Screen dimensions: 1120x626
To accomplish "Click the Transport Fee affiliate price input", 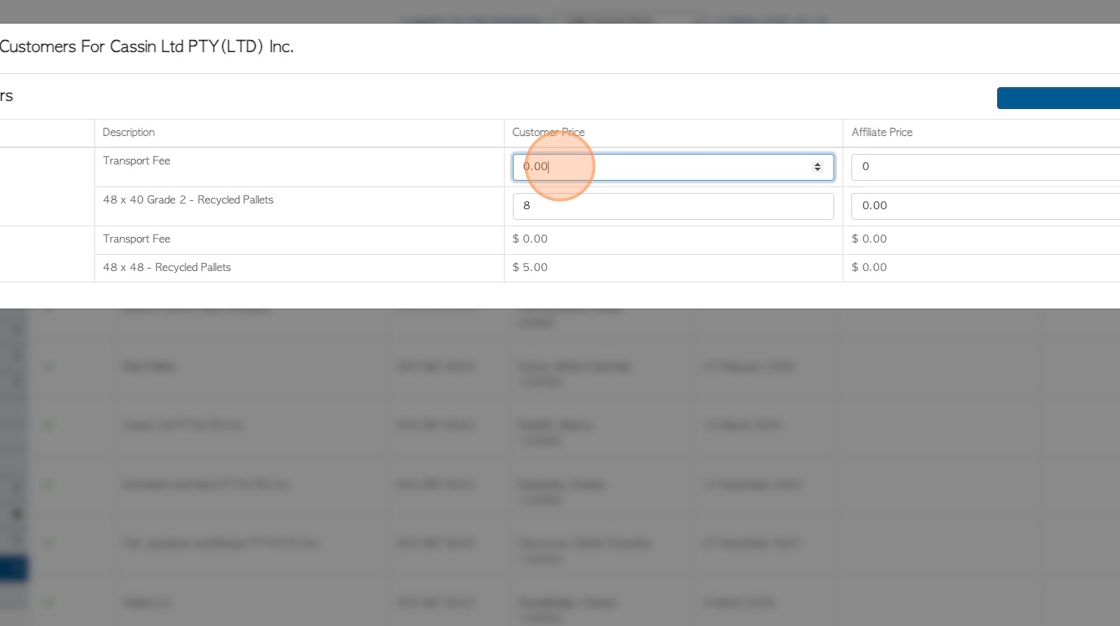I will pos(986,167).
